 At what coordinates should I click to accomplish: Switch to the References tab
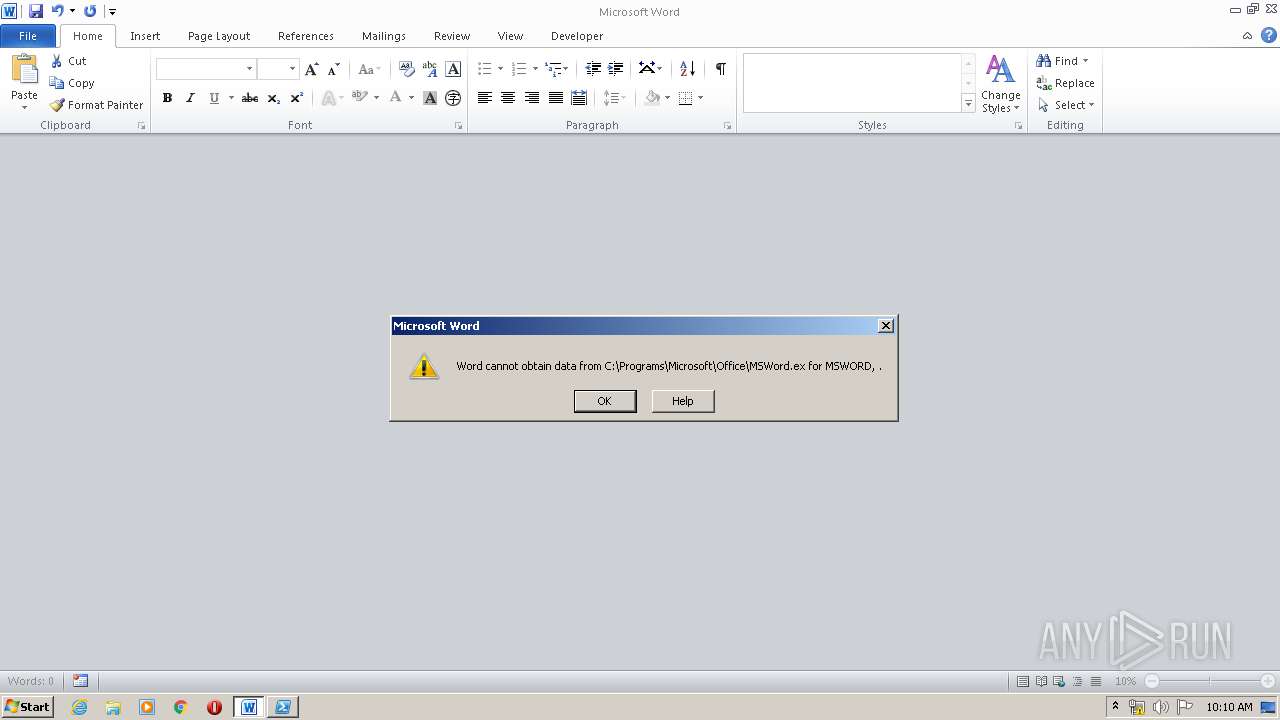coord(306,36)
